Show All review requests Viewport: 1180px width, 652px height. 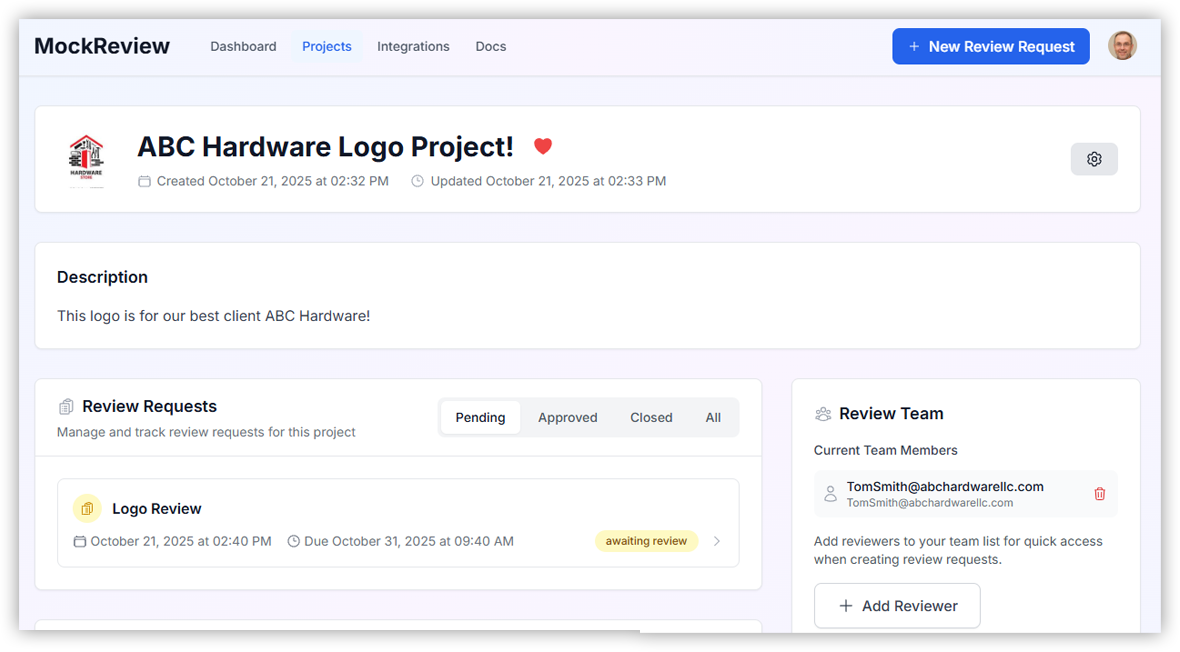[713, 418]
